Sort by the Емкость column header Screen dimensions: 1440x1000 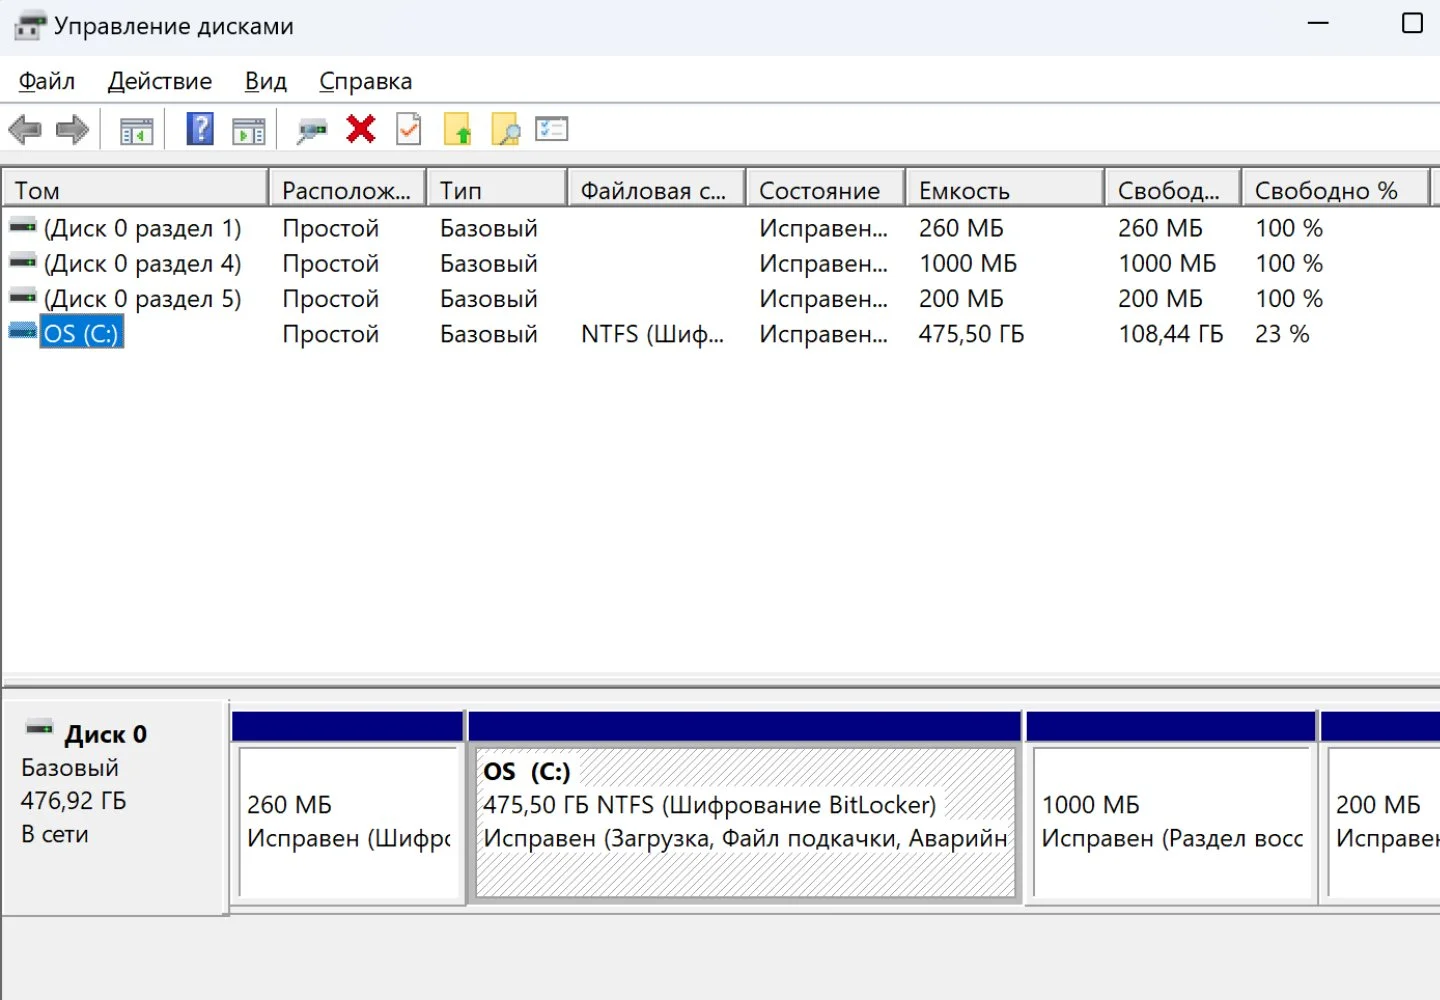pyautogui.click(x=1005, y=190)
